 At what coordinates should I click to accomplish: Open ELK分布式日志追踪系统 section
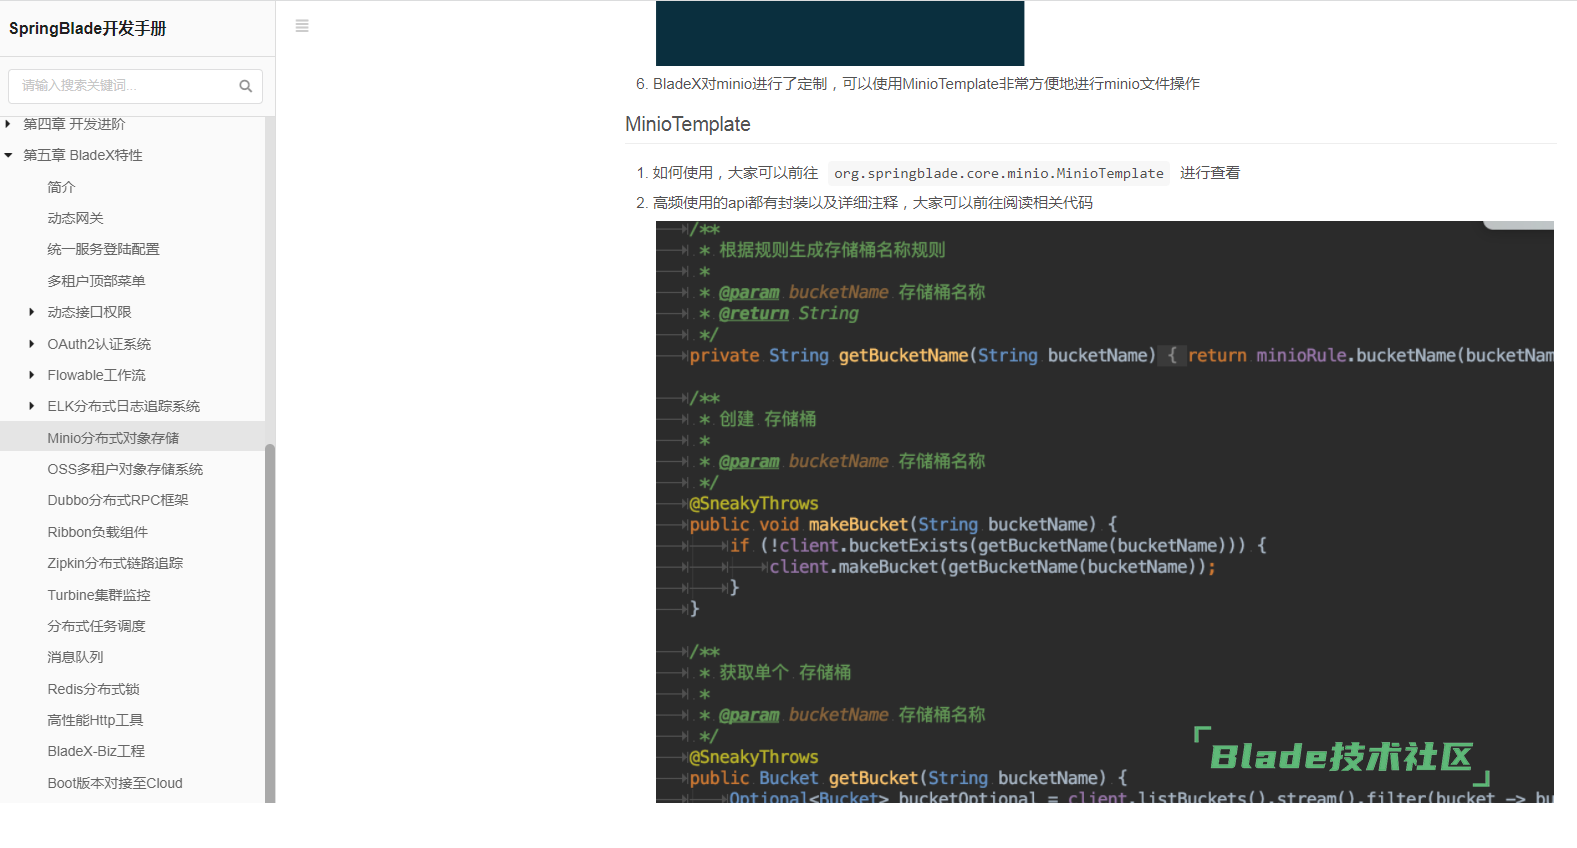(123, 406)
